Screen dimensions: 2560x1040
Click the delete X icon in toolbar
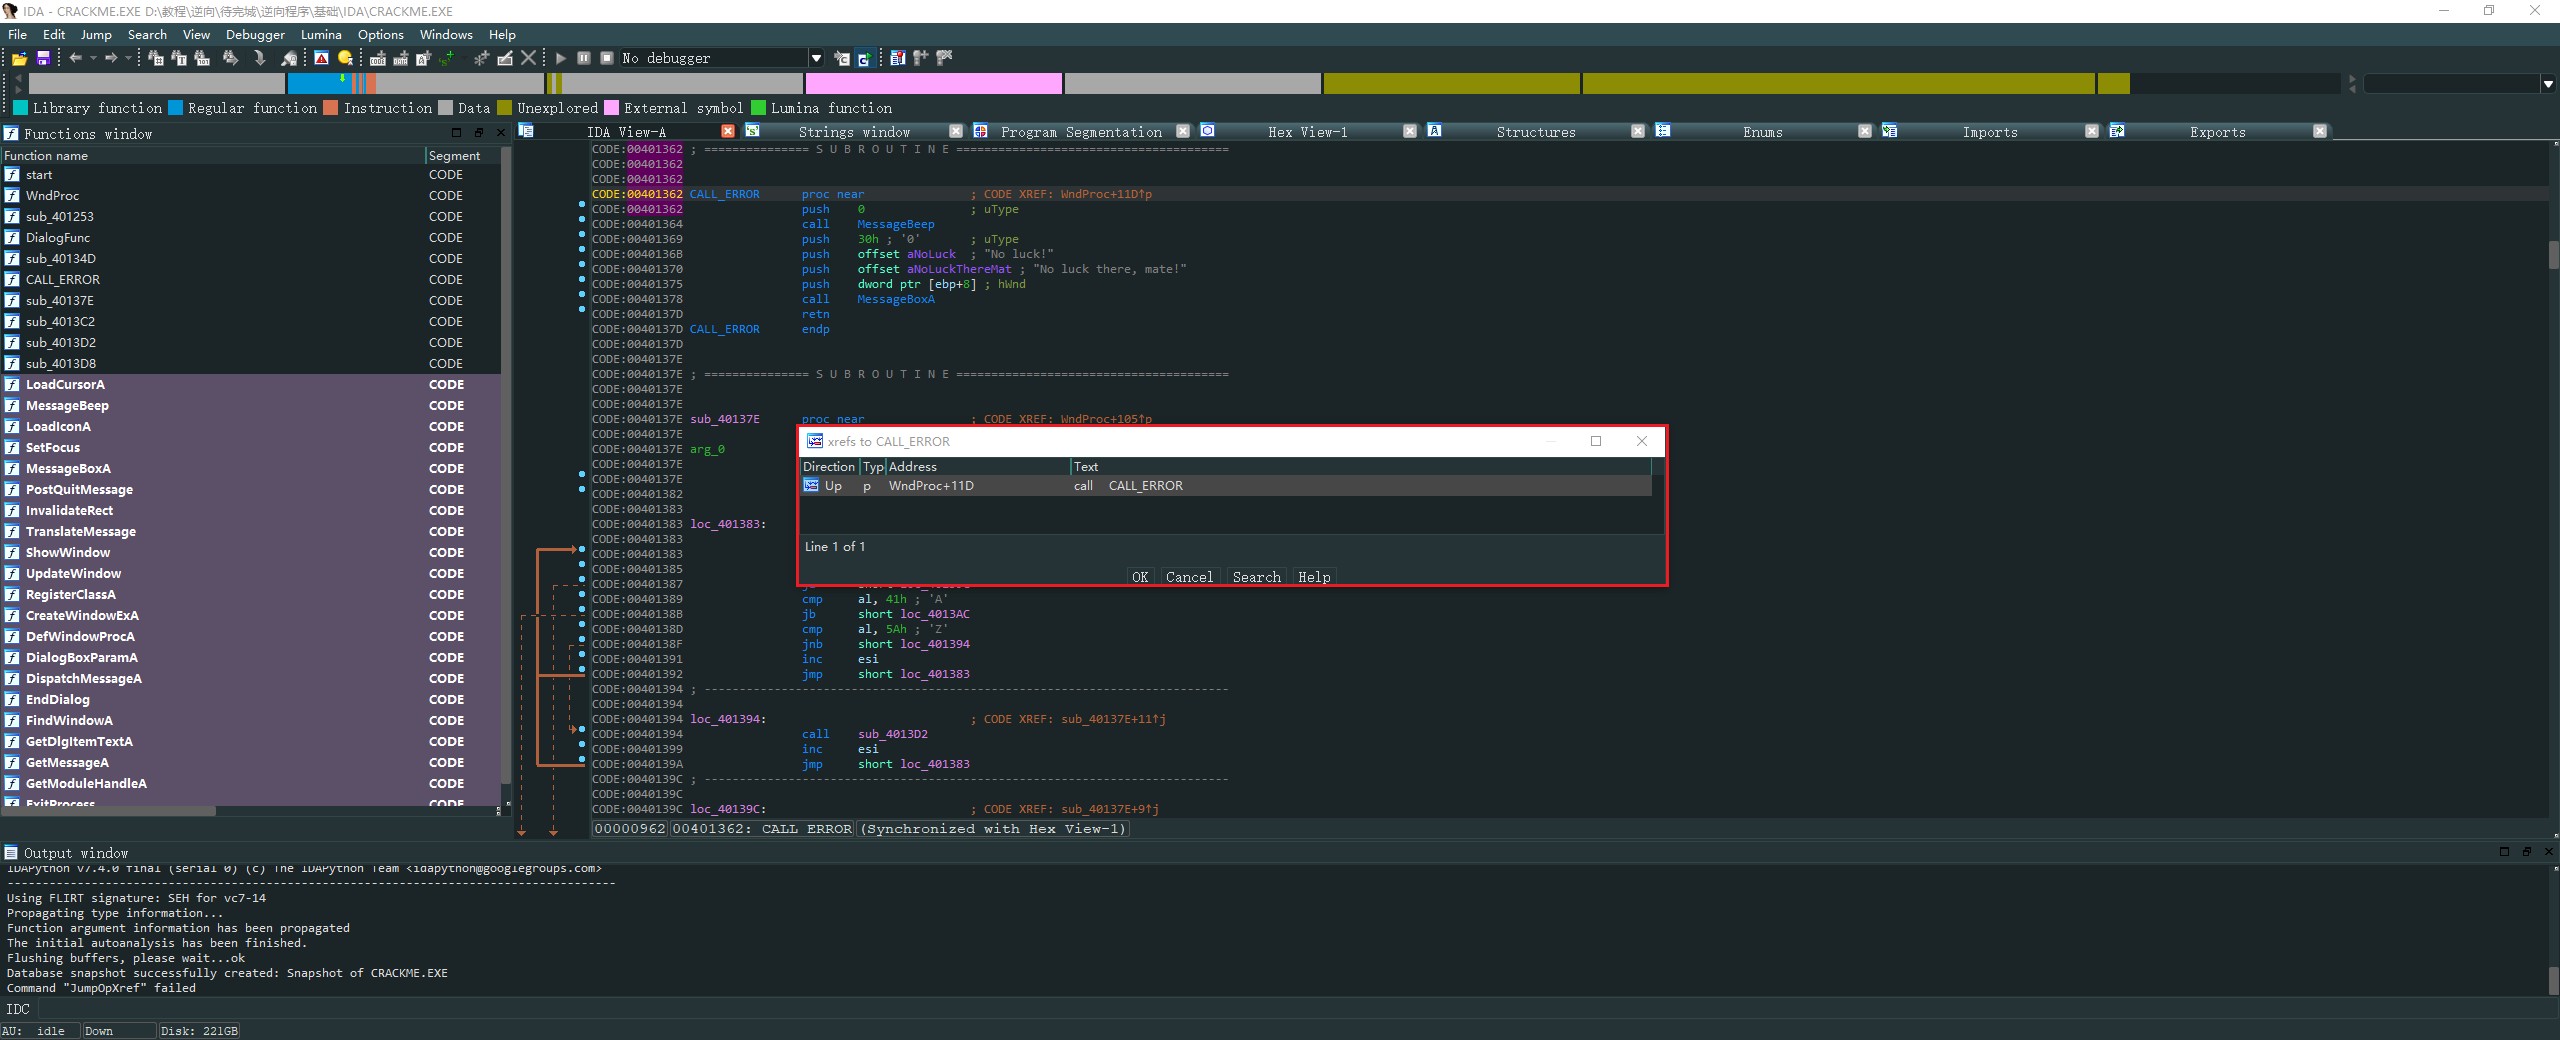pyautogui.click(x=529, y=59)
